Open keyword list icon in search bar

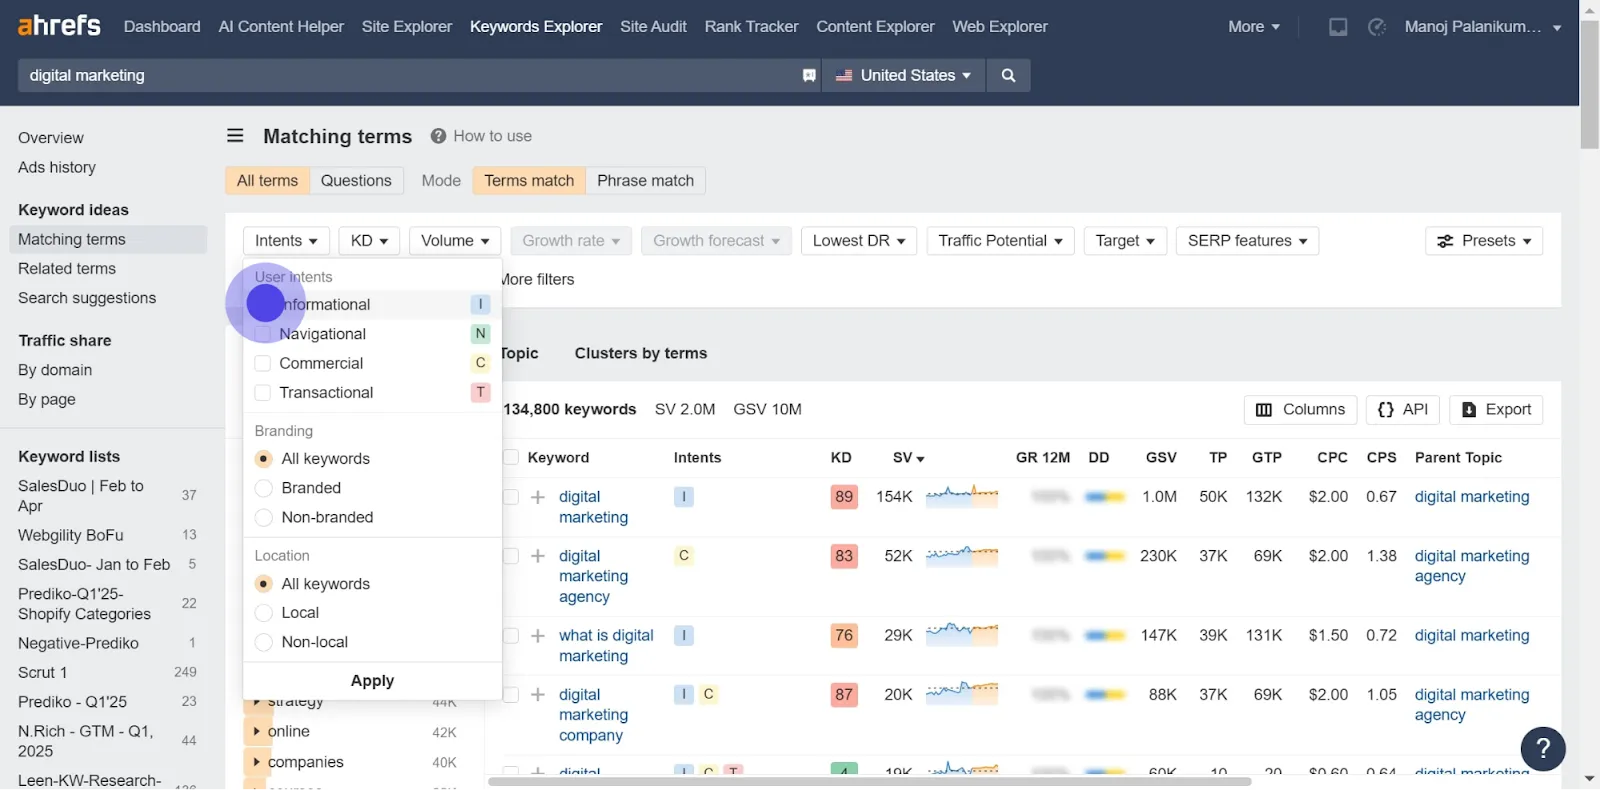809,75
